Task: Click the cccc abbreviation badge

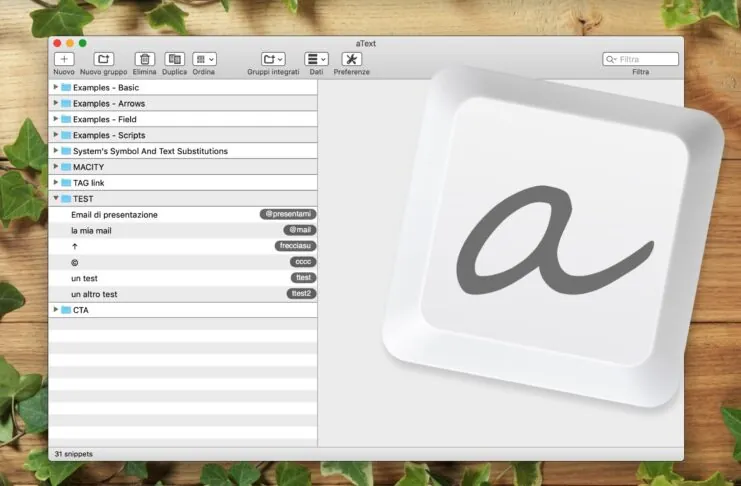Action: 303,261
